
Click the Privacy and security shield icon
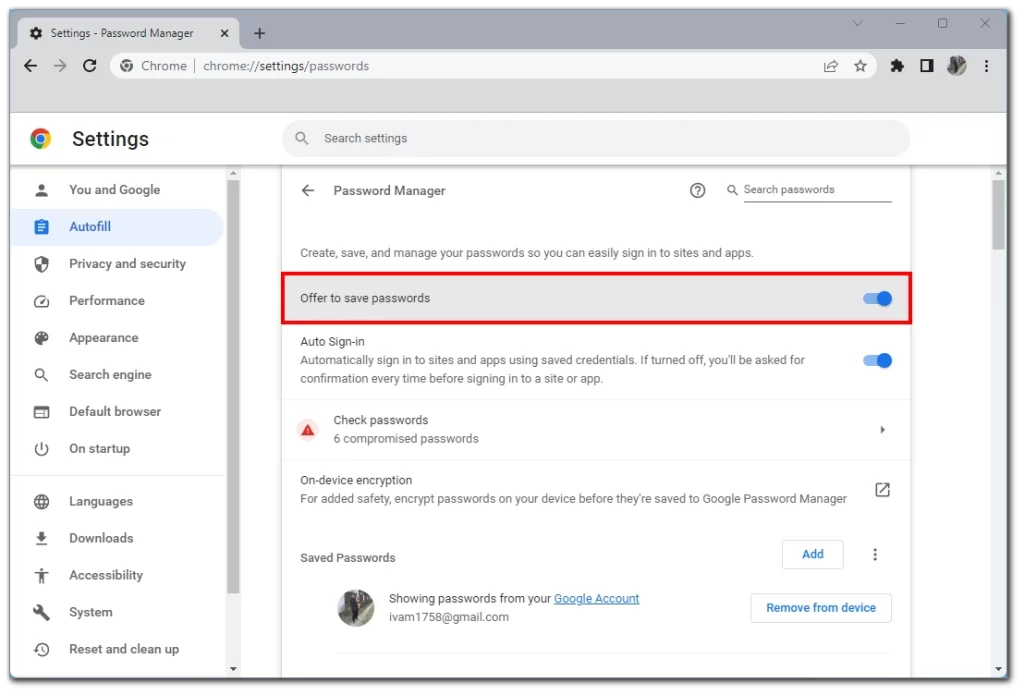tap(41, 265)
